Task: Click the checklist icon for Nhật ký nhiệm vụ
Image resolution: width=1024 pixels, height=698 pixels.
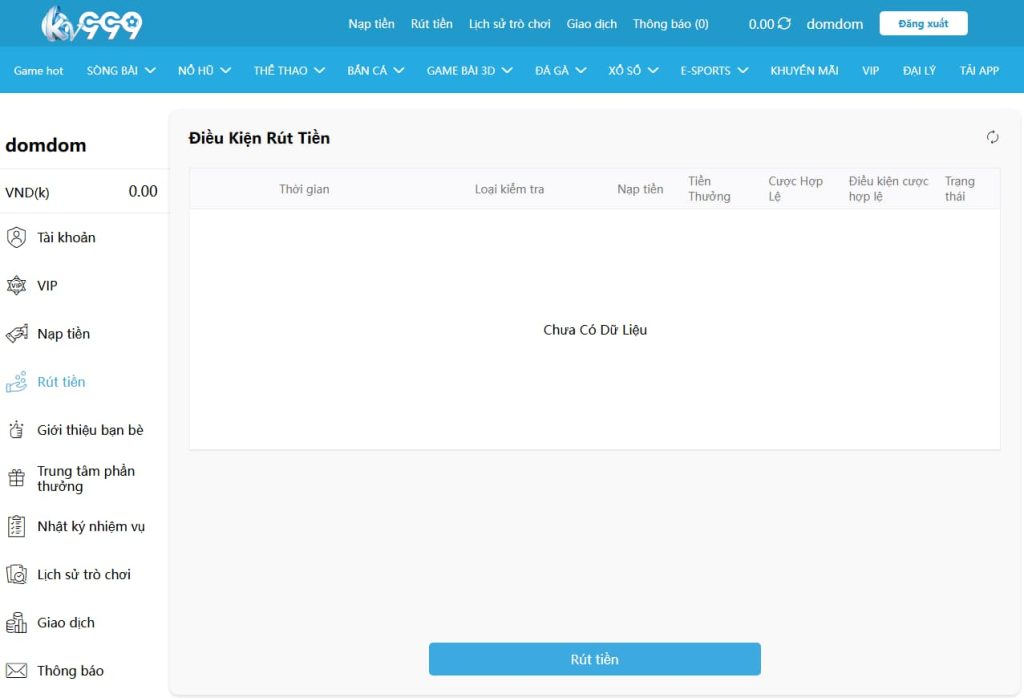Action: [16, 526]
